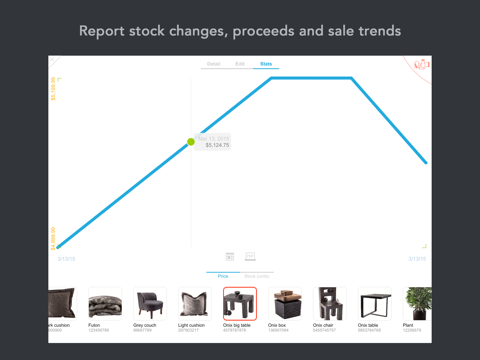Screen dimensions: 480x360
Task: Switch chart to Price view
Action: [x=223, y=276]
